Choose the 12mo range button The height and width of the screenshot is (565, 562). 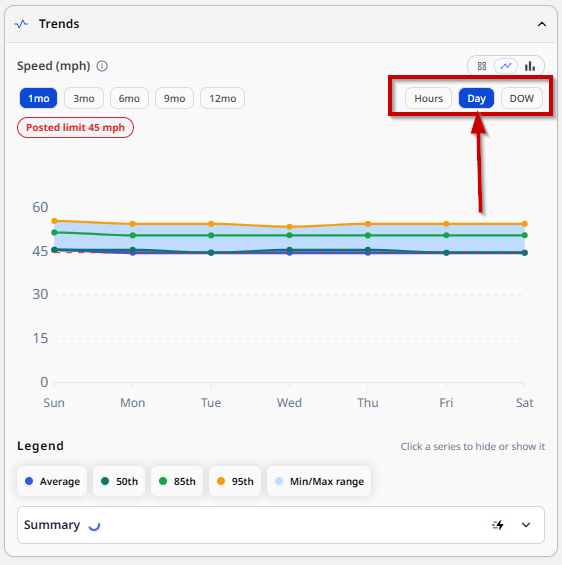(223, 98)
